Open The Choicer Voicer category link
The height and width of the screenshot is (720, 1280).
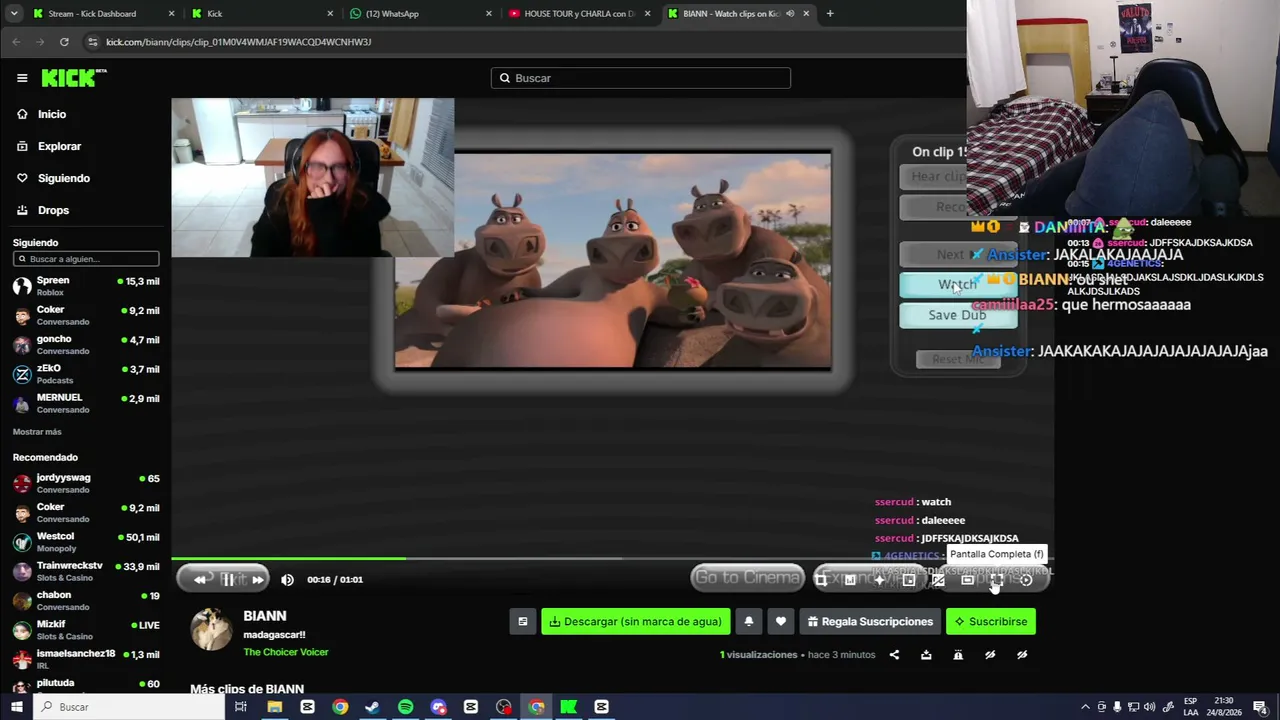[x=286, y=652]
